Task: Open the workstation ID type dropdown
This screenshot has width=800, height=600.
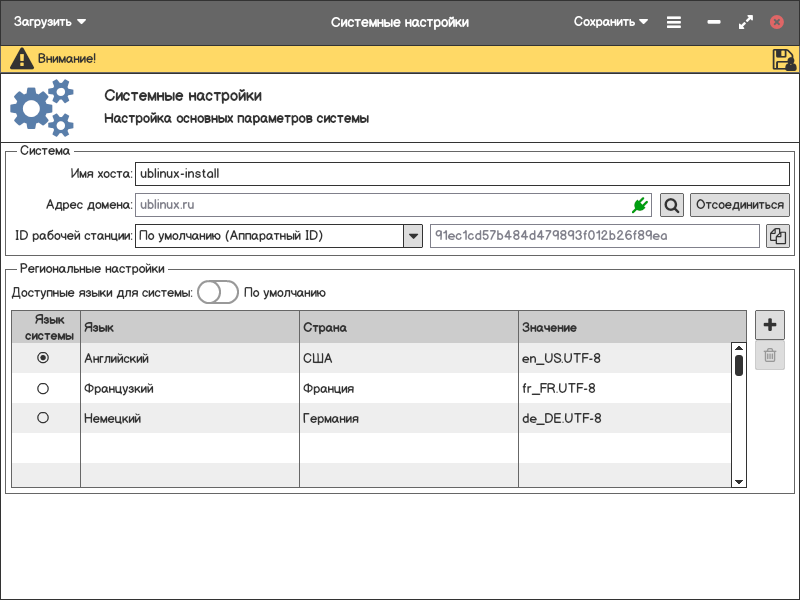Action: (x=413, y=236)
